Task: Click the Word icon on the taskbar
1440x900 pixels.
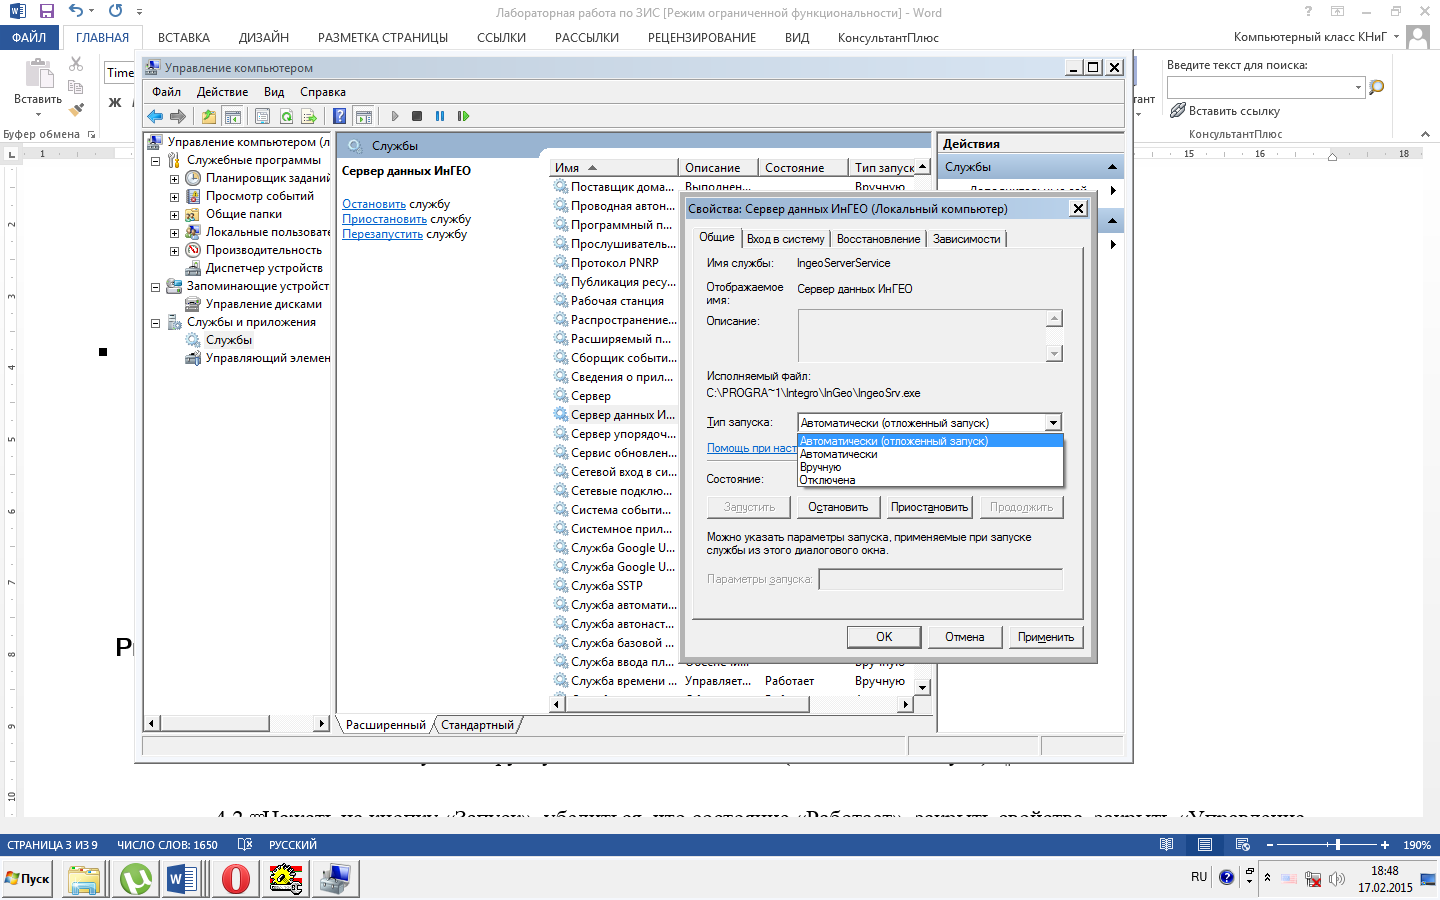Action: pos(182,879)
